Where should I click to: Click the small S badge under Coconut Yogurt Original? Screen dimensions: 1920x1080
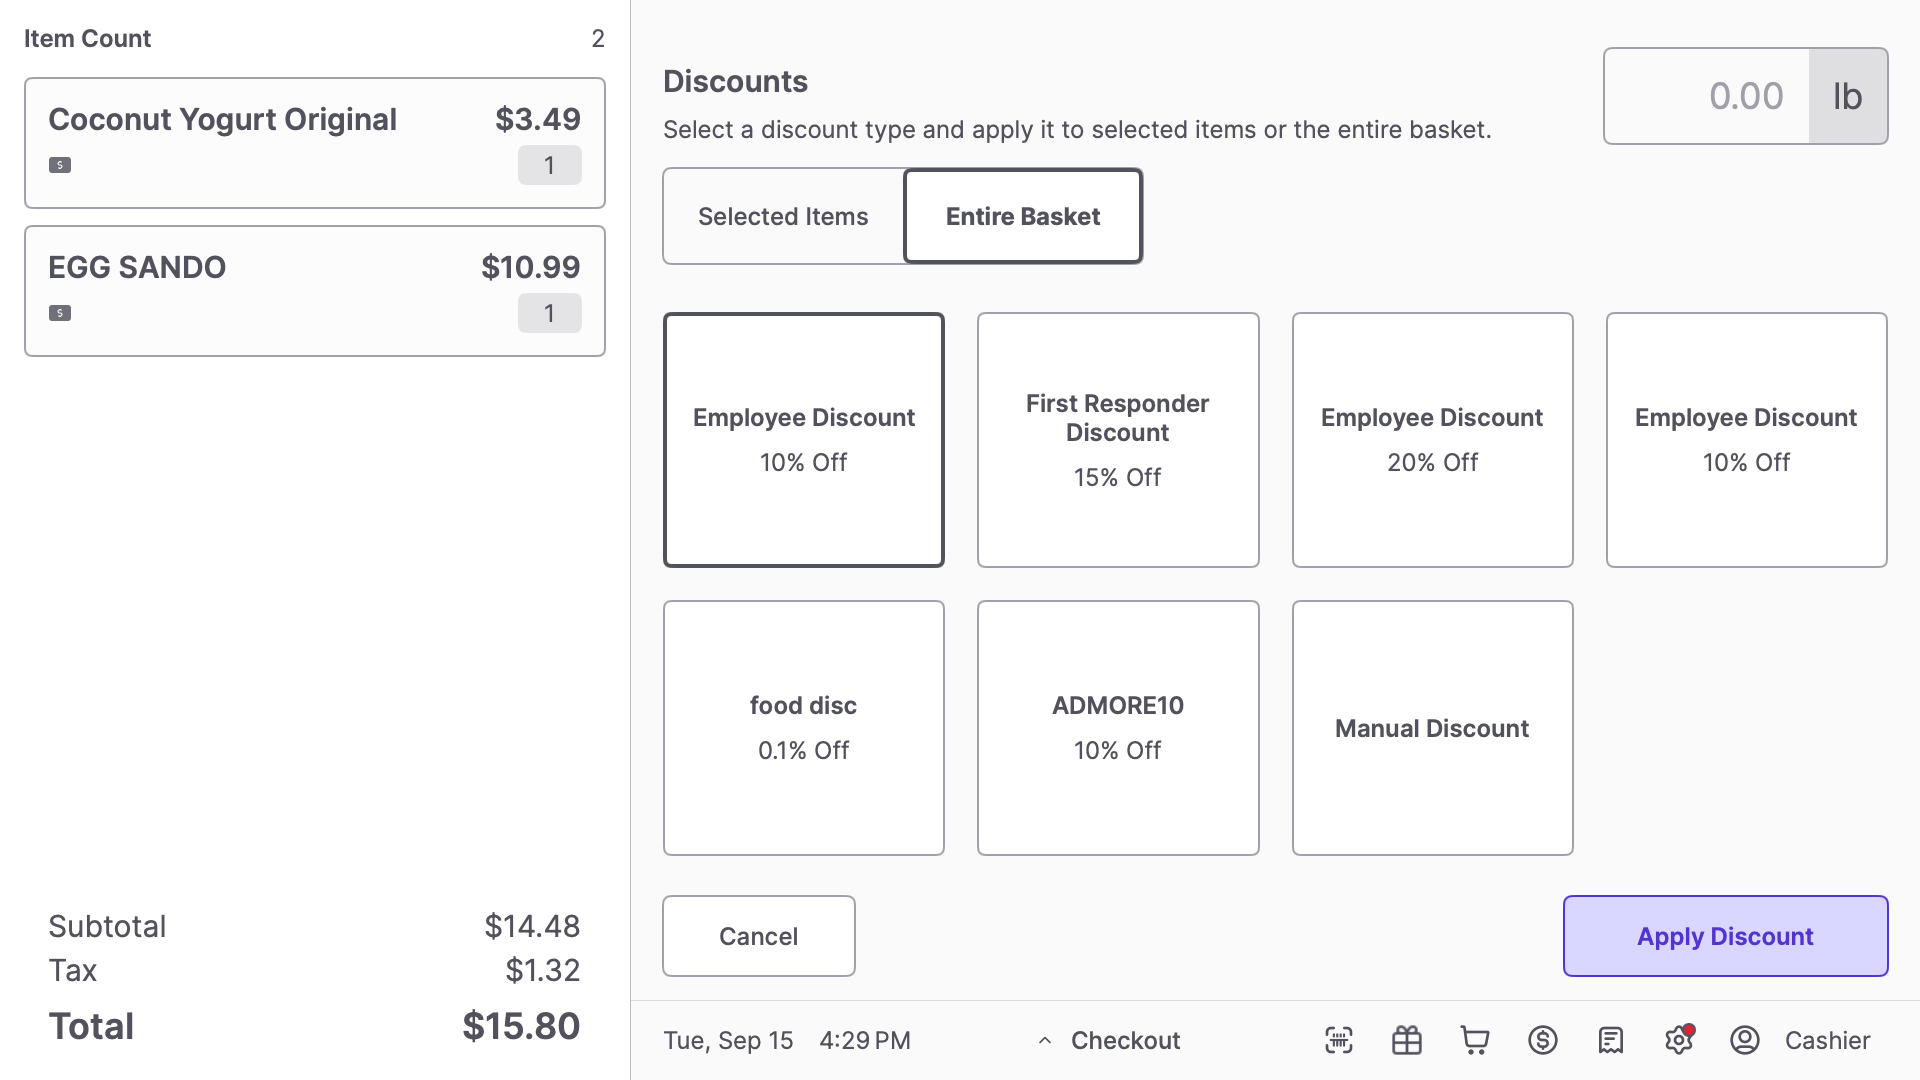tap(60, 165)
